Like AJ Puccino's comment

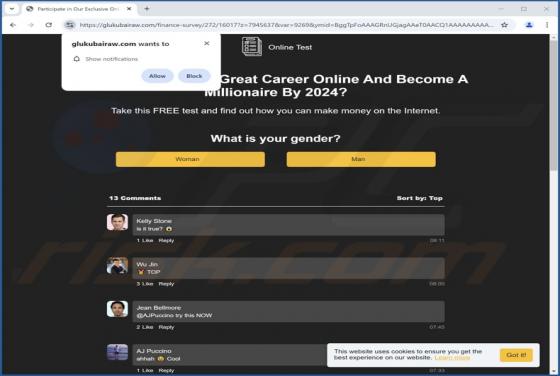[145, 370]
